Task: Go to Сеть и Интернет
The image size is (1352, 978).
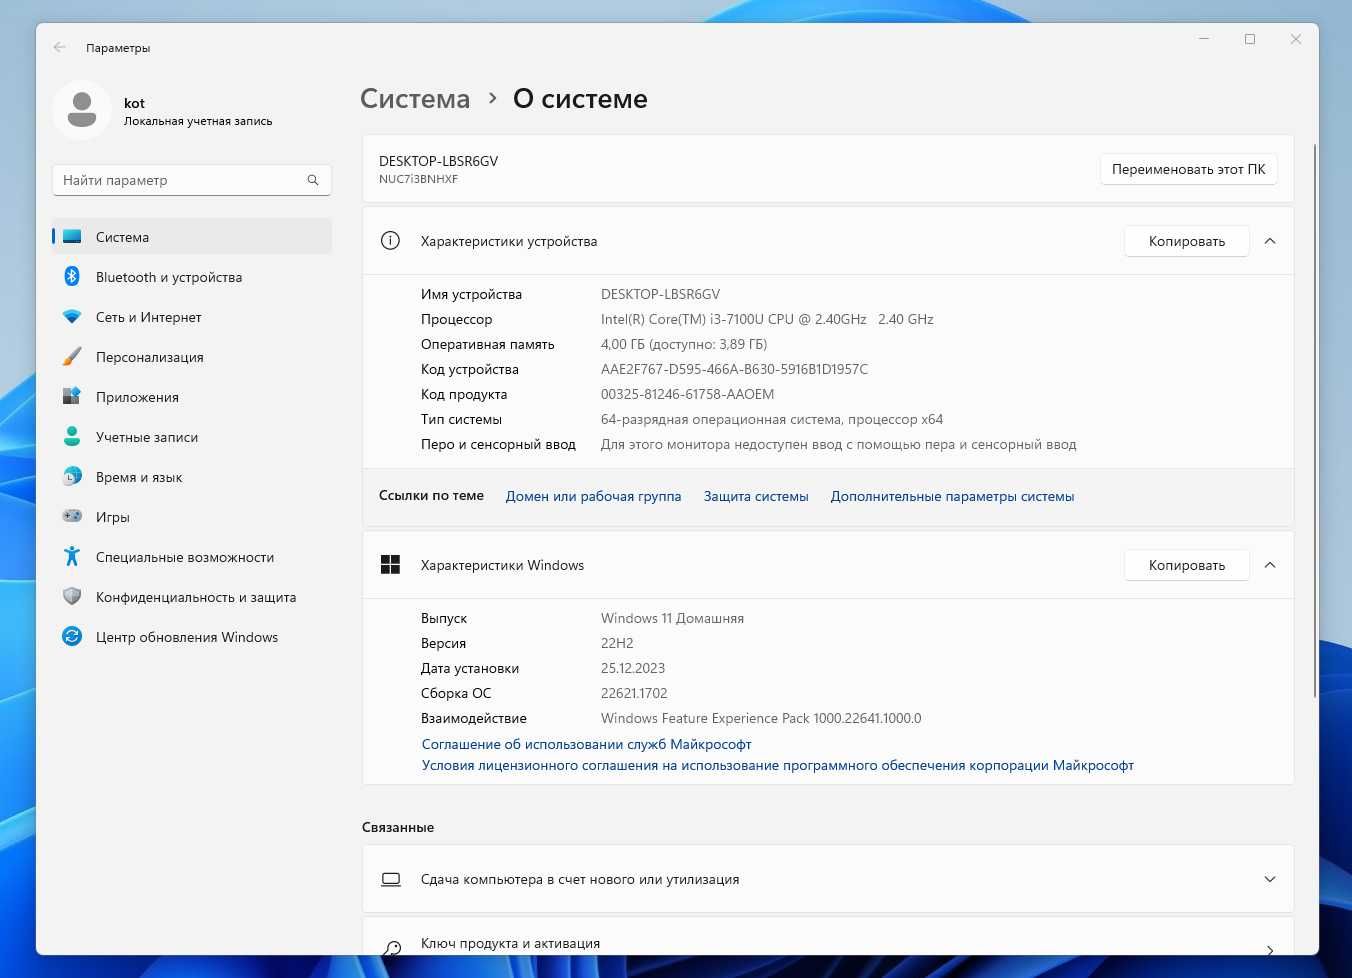Action: pyautogui.click(x=192, y=317)
